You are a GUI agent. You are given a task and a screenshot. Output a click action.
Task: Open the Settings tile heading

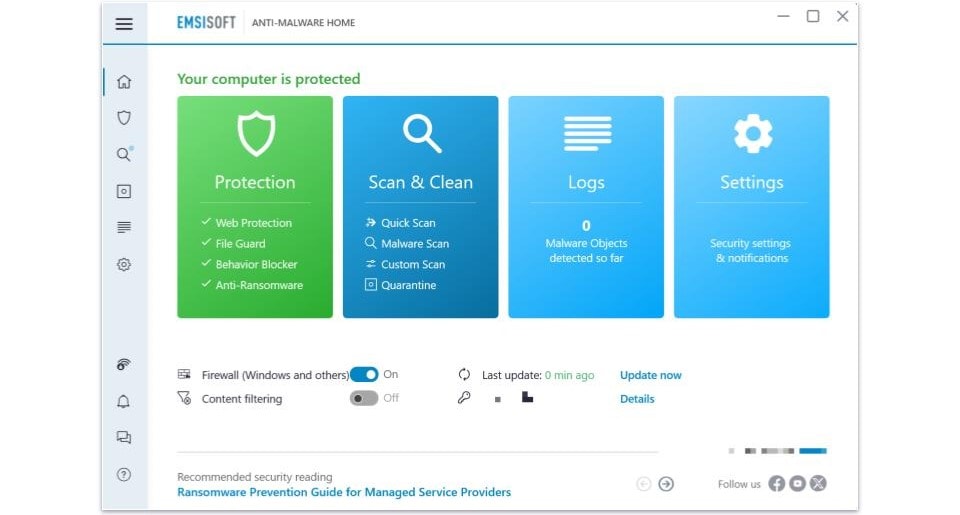(x=751, y=182)
